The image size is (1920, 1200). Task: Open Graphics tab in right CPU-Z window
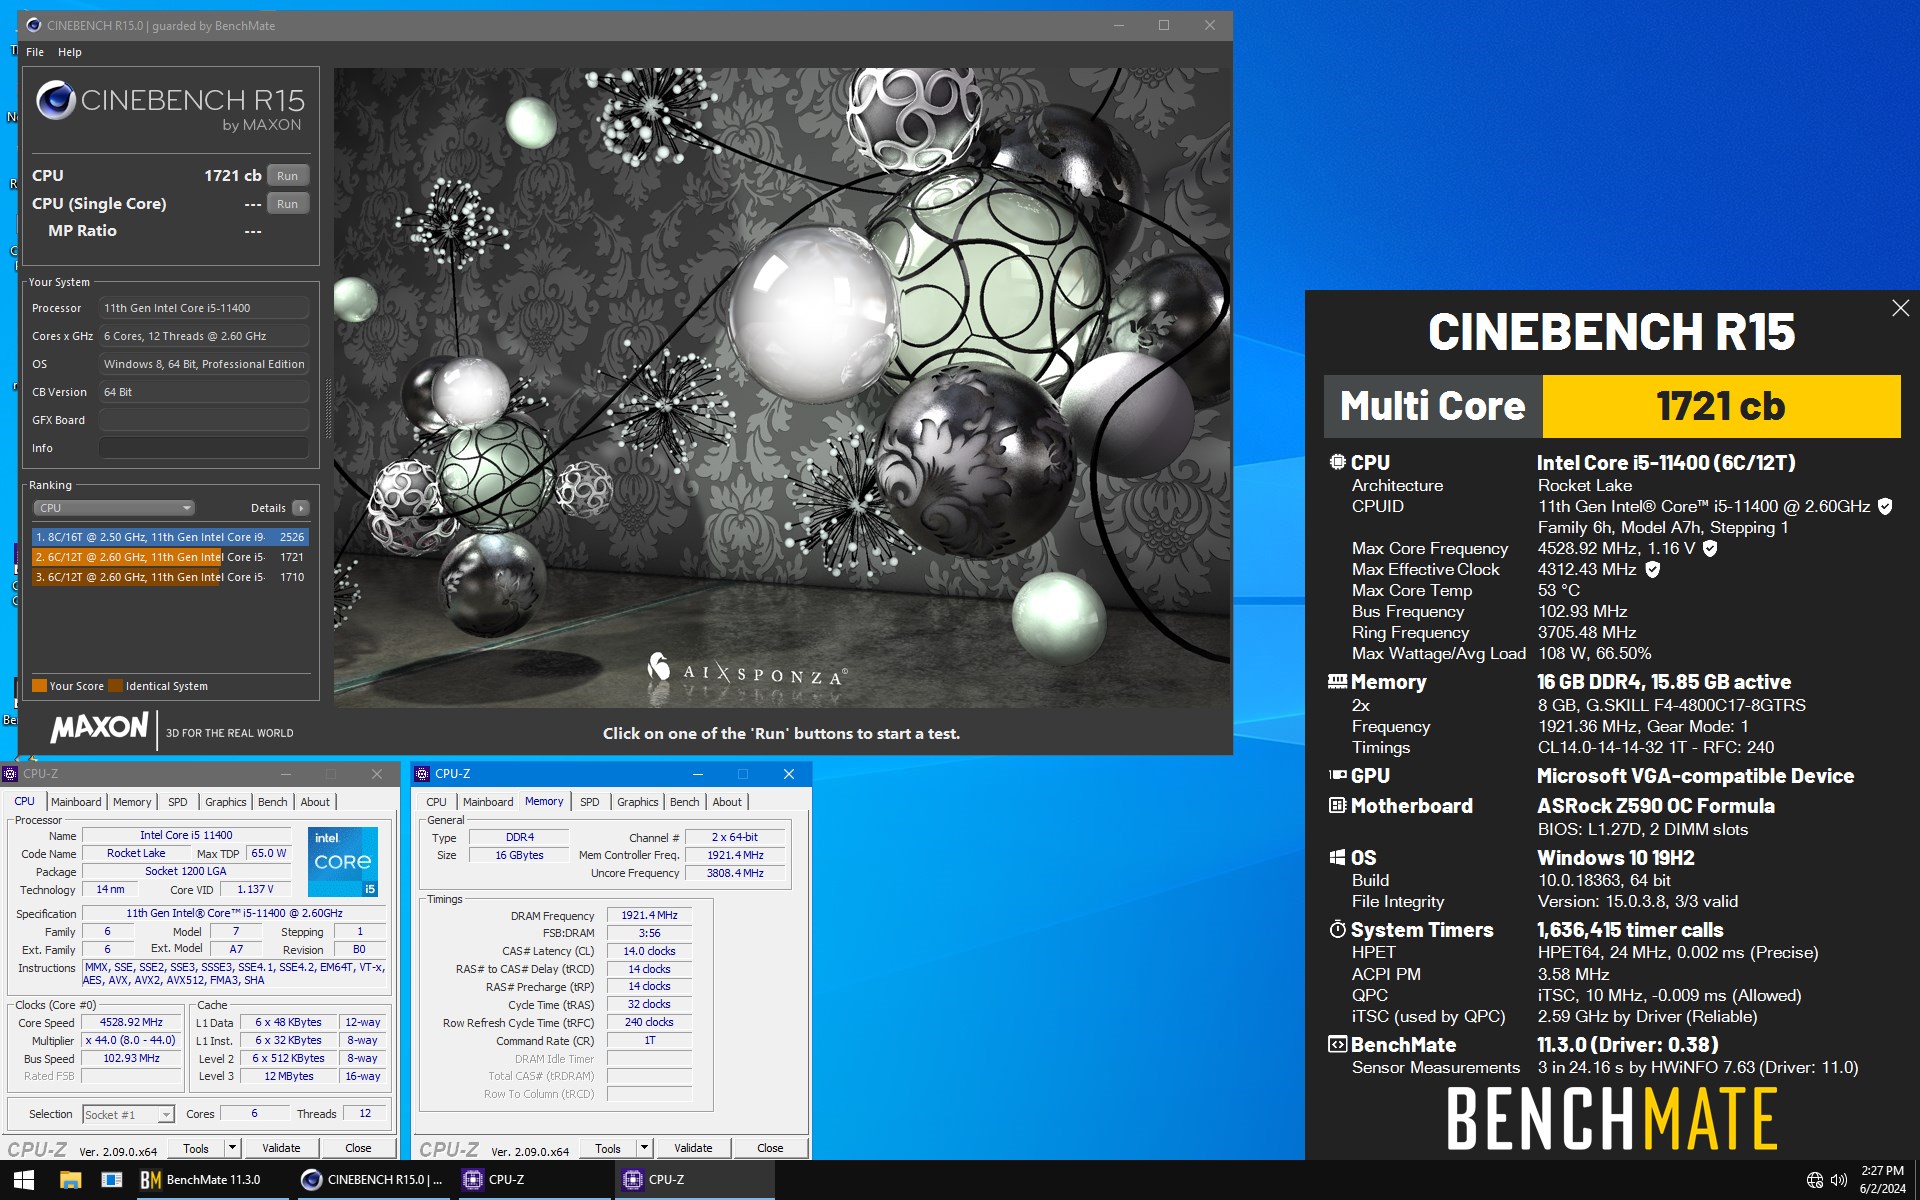[x=638, y=802]
